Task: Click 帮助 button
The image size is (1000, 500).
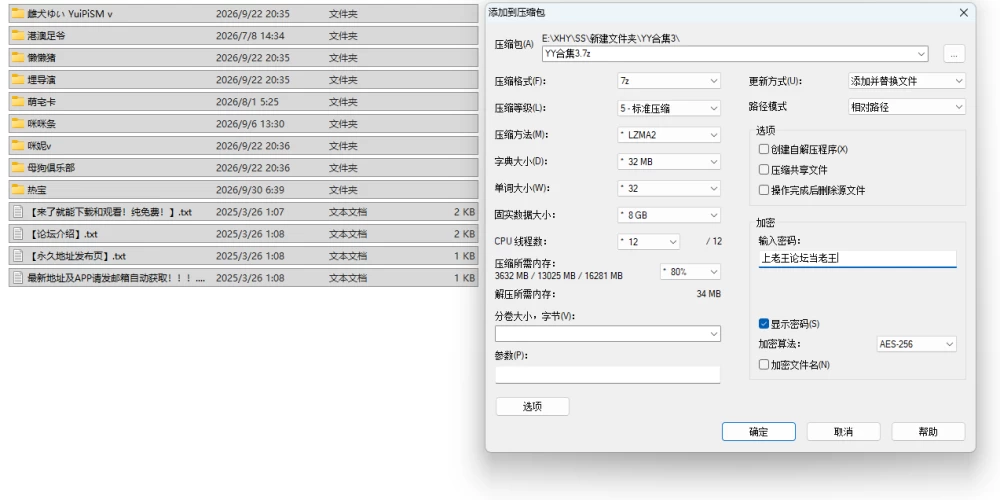Action: (928, 432)
